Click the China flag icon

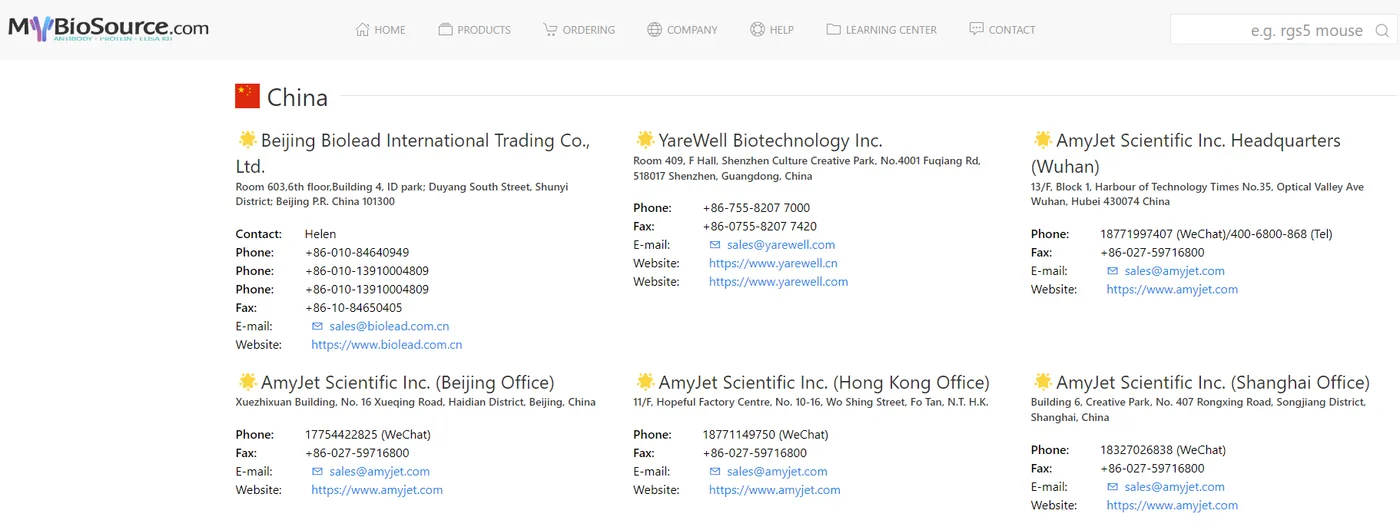click(x=247, y=96)
